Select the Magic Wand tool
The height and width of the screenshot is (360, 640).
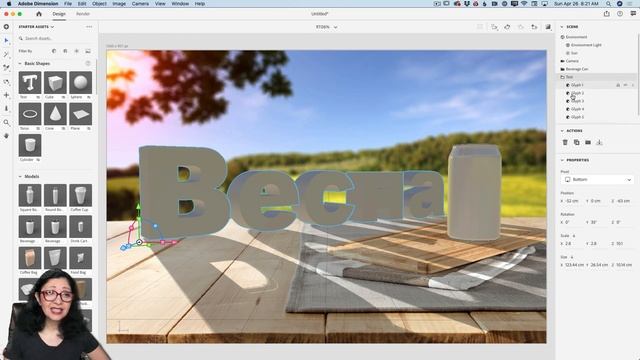point(6,54)
